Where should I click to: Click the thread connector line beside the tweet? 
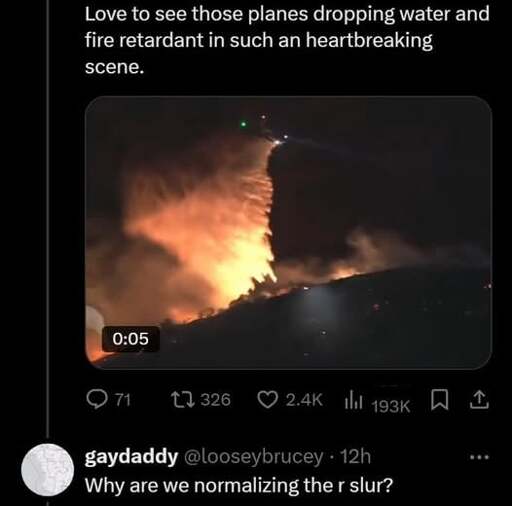pyautogui.click(x=49, y=217)
